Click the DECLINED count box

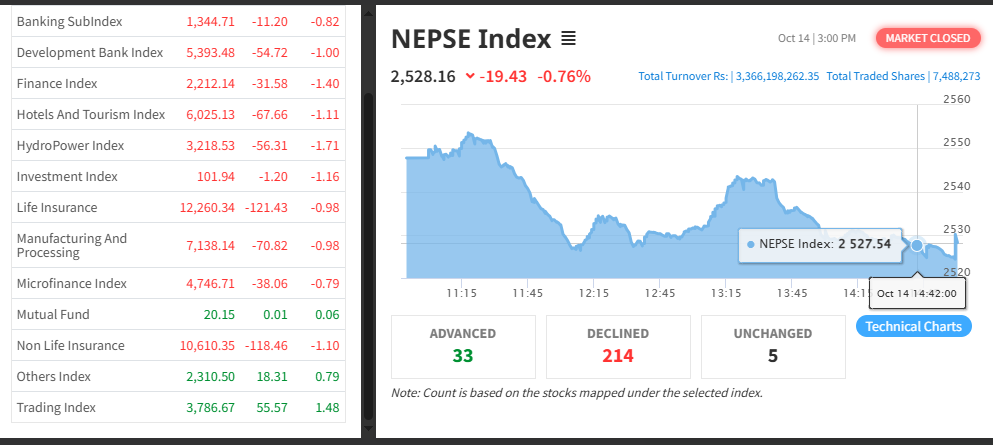point(617,346)
